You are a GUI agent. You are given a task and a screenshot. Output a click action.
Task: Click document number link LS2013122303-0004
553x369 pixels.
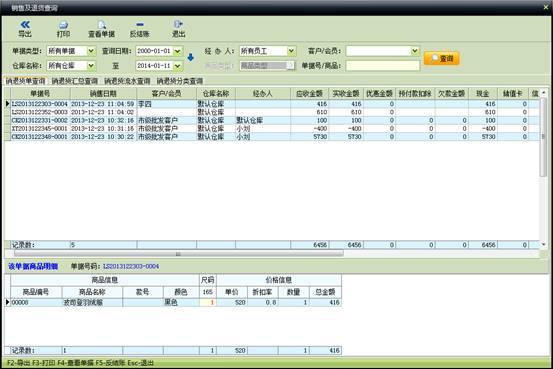[x=131, y=266]
